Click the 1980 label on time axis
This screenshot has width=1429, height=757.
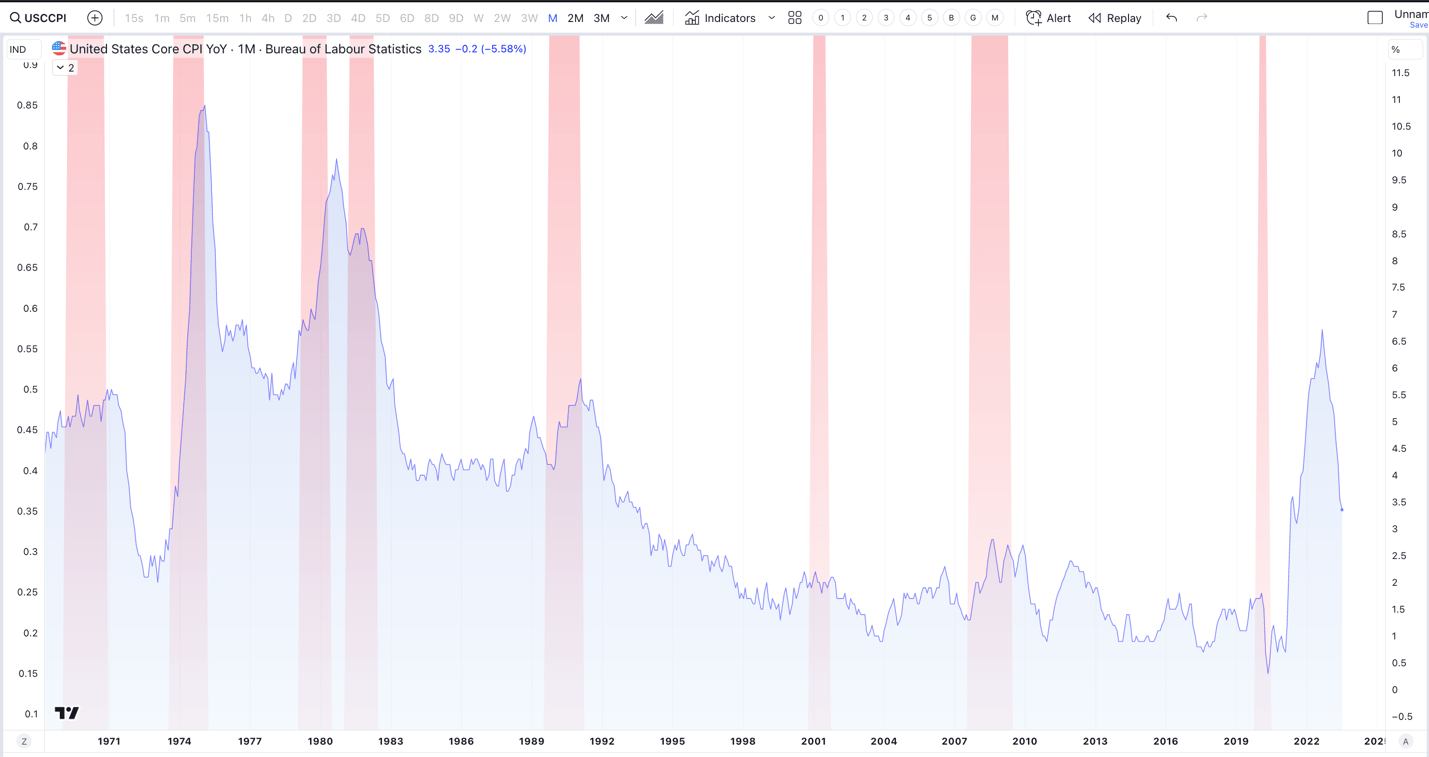[320, 741]
